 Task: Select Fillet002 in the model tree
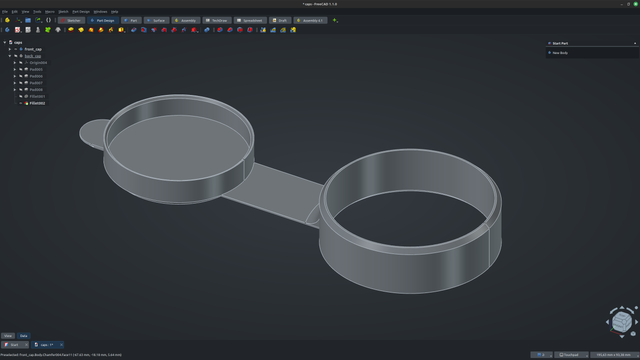pyautogui.click(x=37, y=103)
